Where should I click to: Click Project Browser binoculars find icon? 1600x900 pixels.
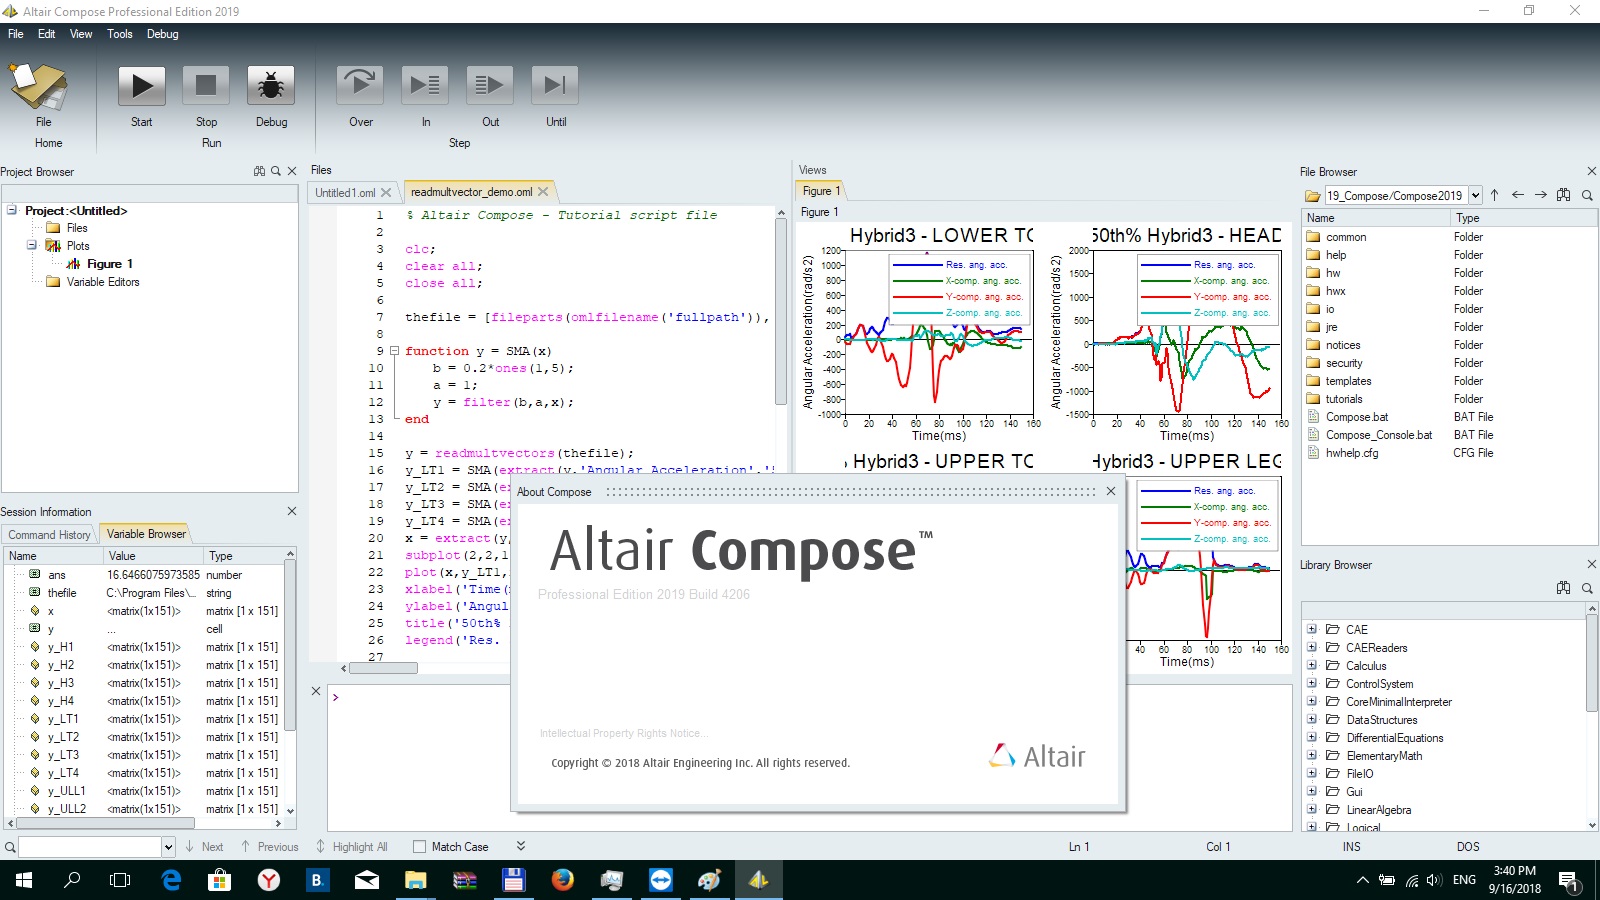click(x=260, y=171)
